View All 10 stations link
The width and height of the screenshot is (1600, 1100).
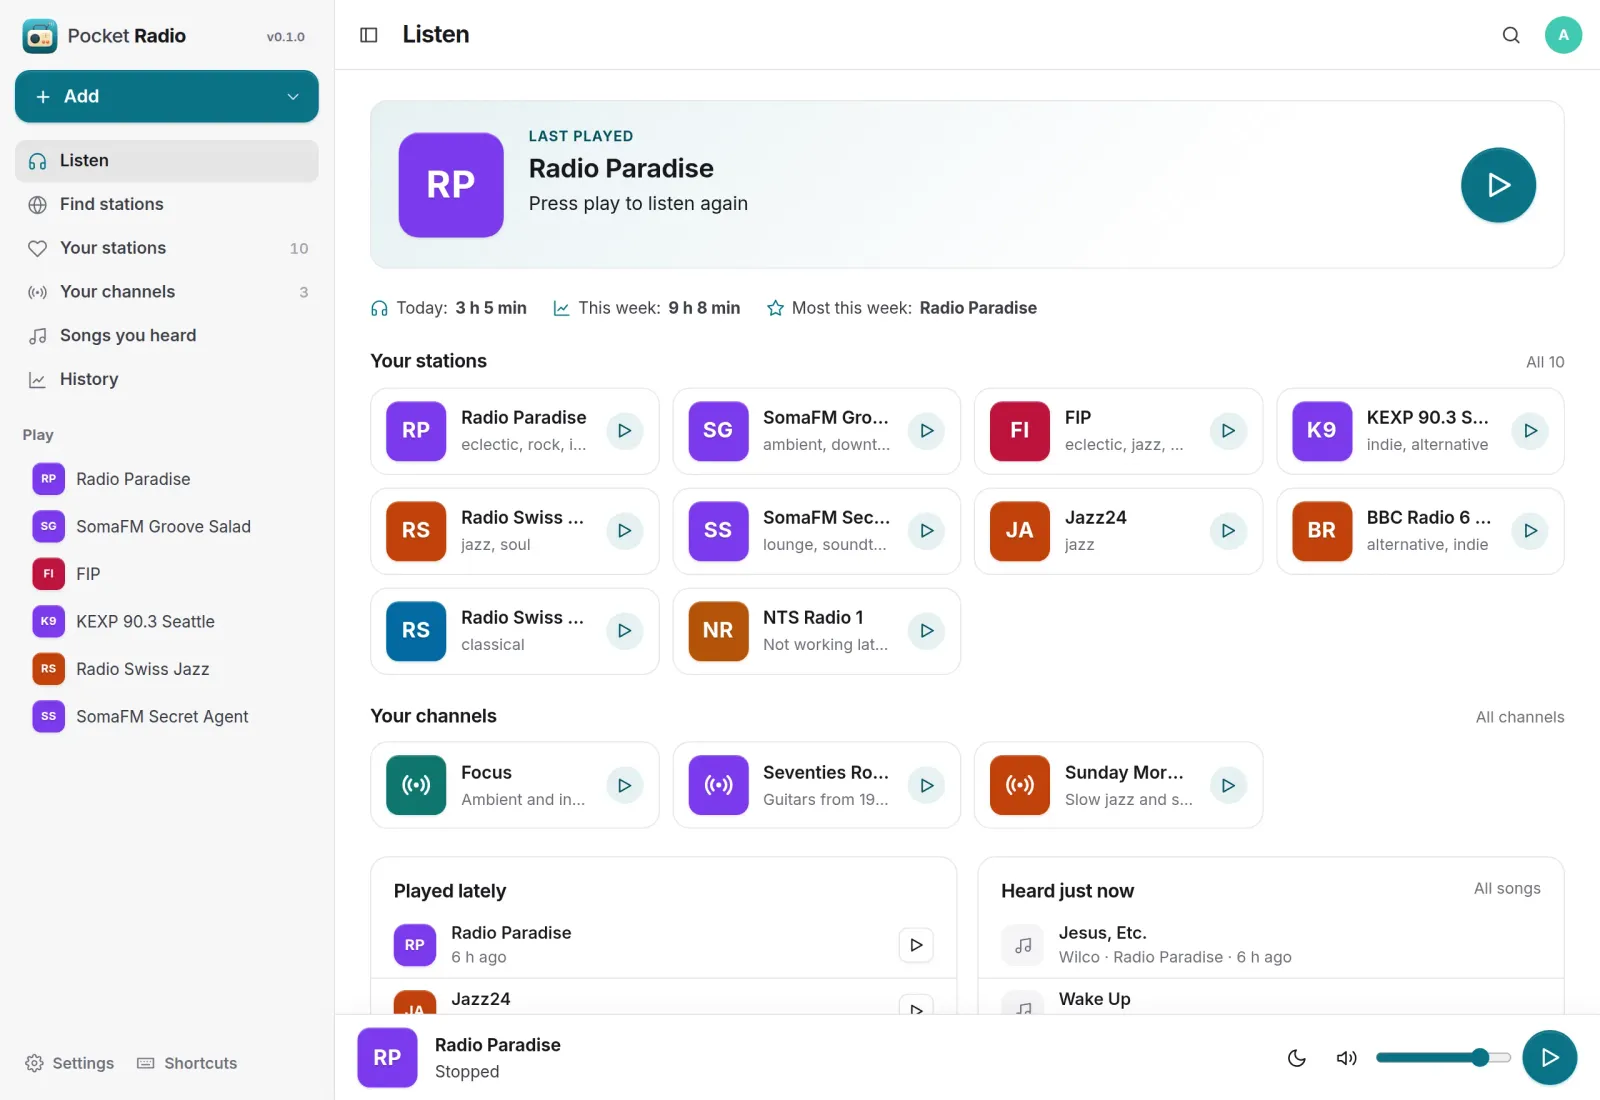(x=1545, y=362)
